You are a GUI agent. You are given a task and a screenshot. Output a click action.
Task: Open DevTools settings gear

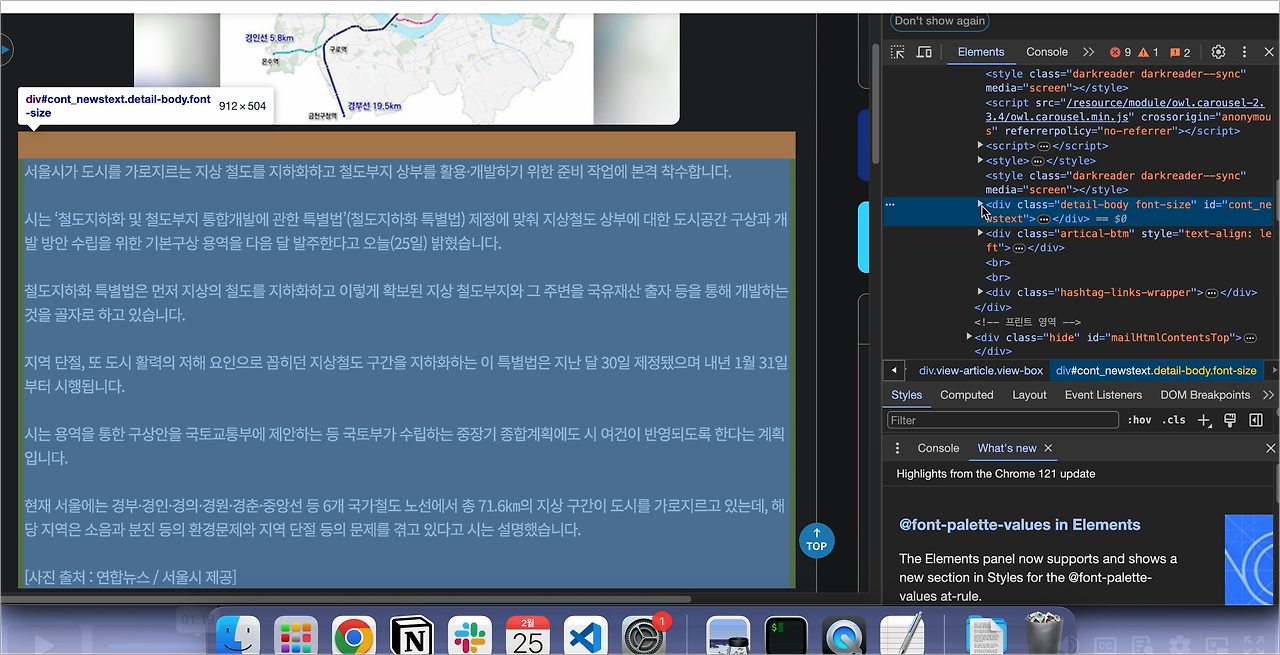[x=1218, y=52]
